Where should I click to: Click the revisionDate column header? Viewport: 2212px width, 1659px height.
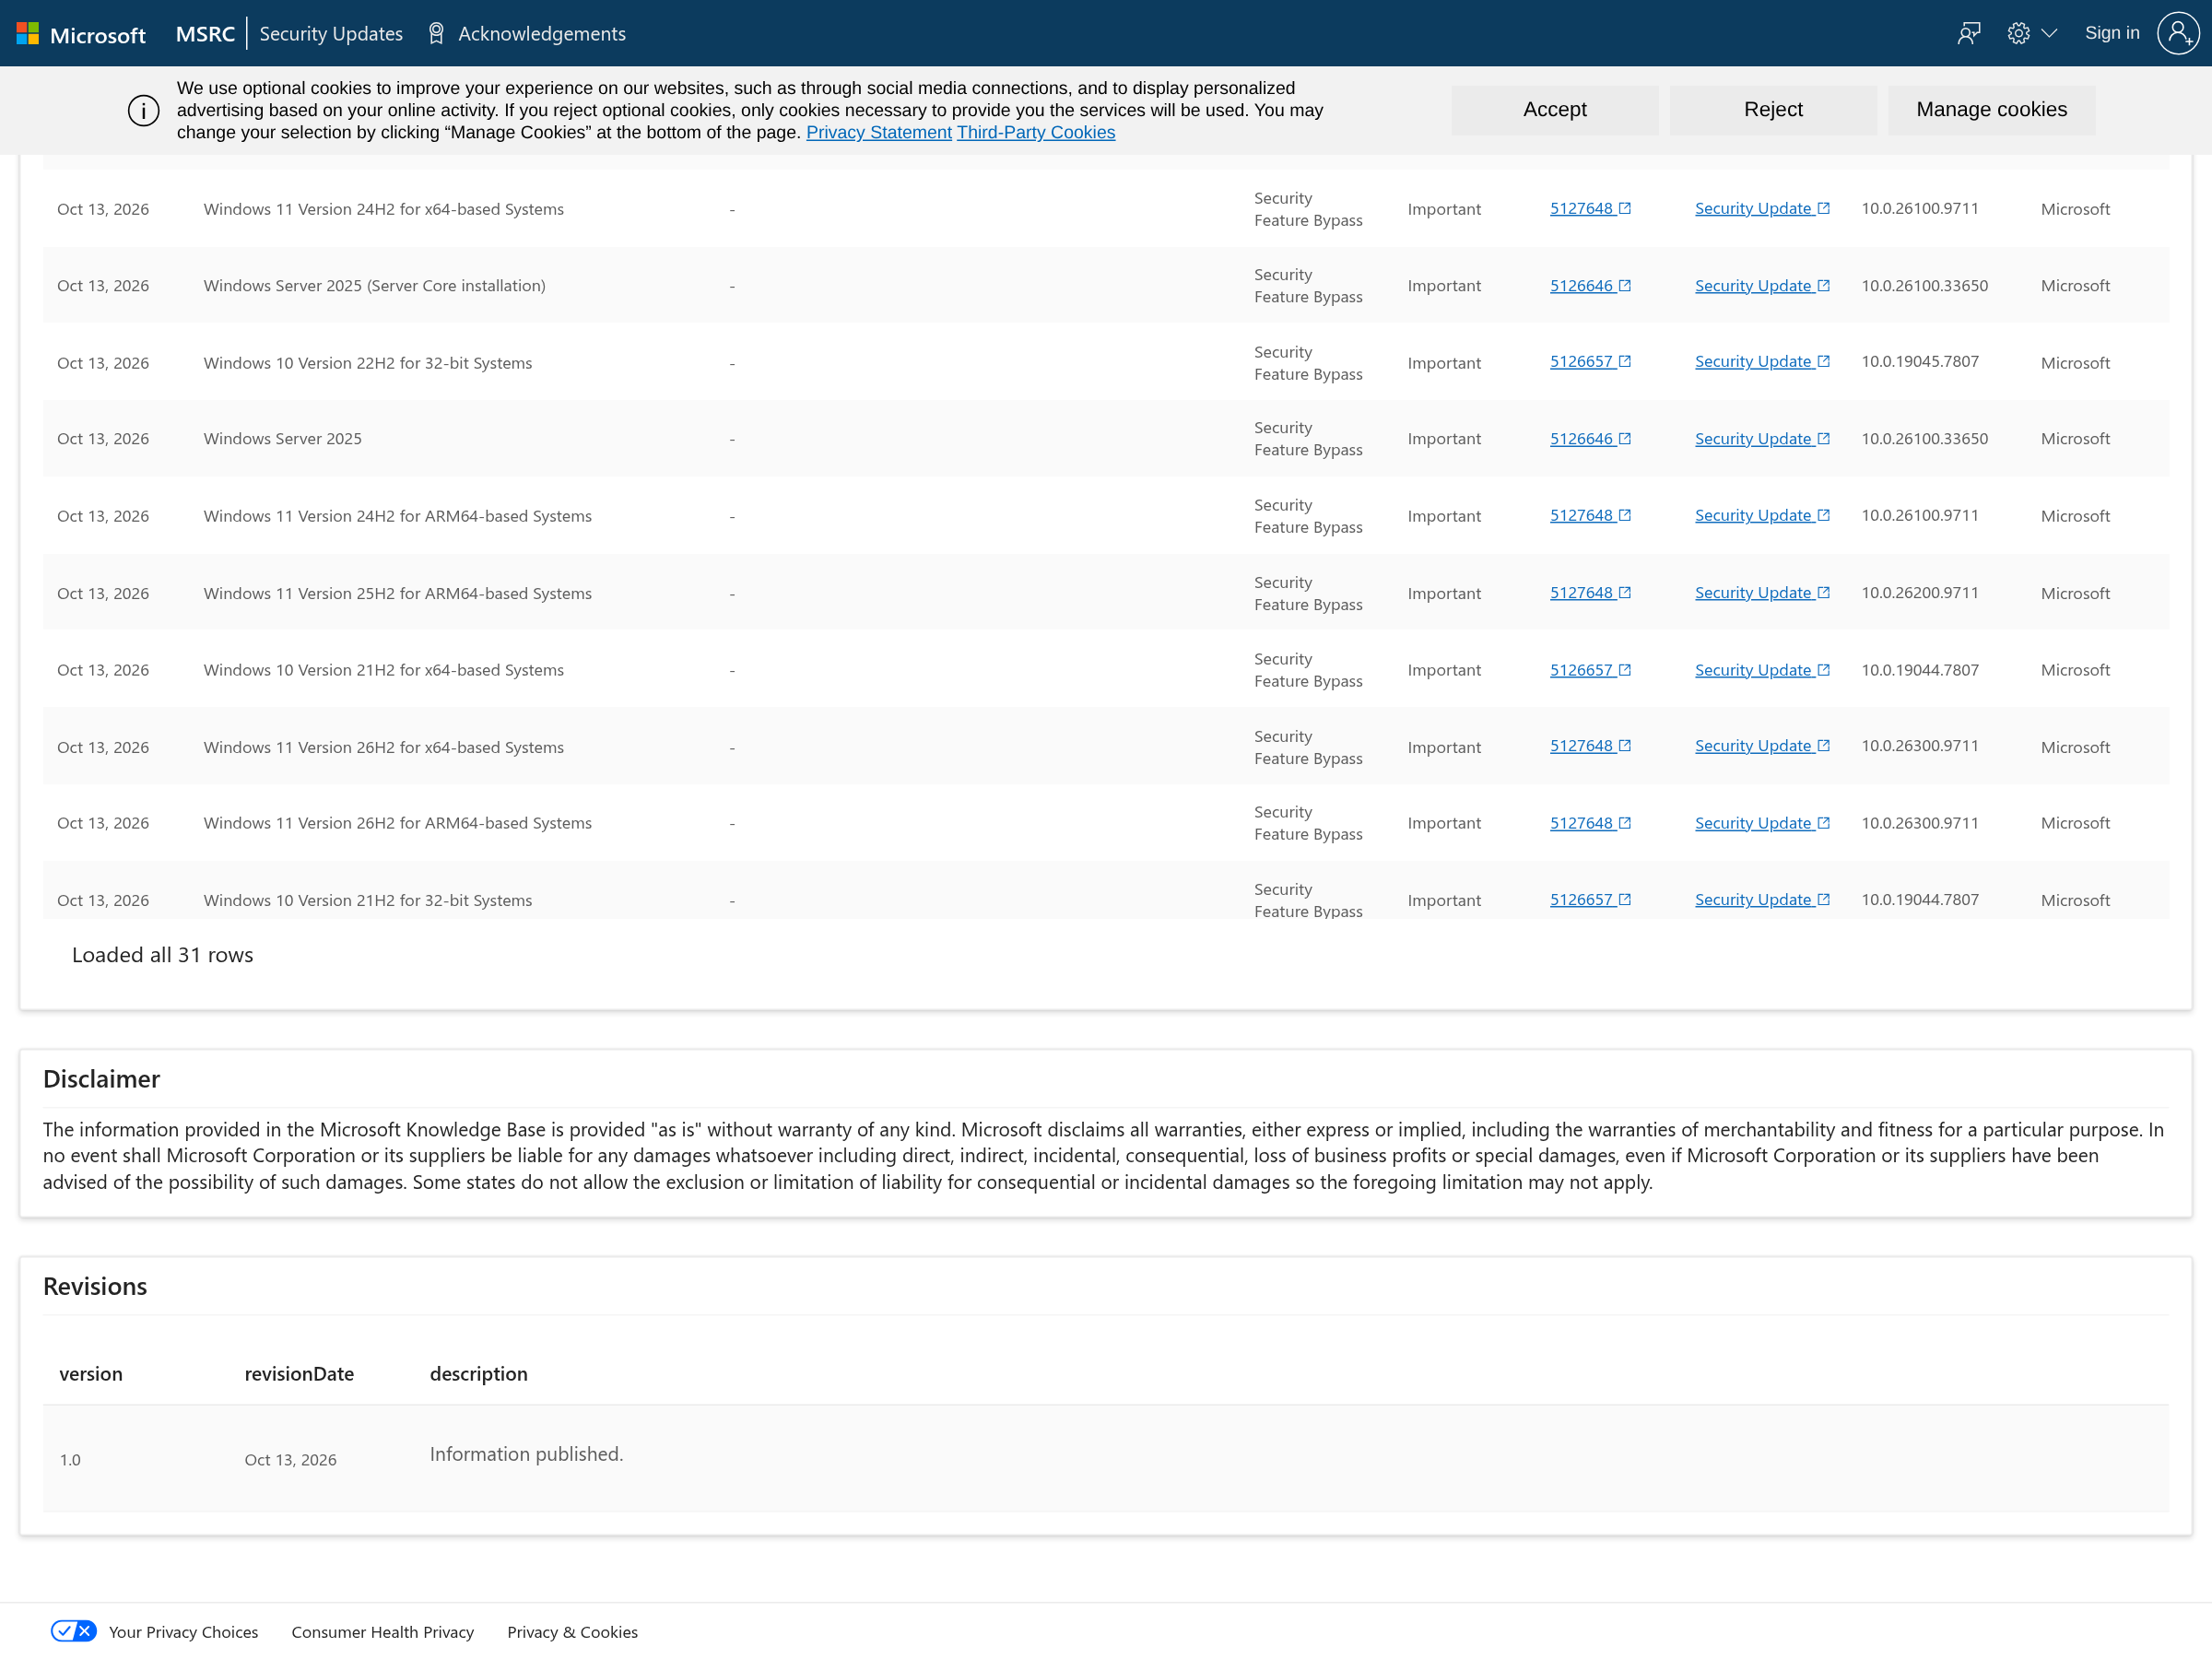299,1374
